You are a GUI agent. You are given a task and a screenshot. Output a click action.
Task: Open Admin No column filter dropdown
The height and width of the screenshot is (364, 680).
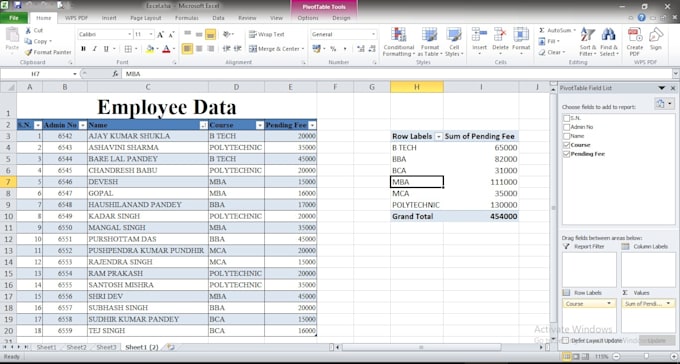[x=82, y=125]
